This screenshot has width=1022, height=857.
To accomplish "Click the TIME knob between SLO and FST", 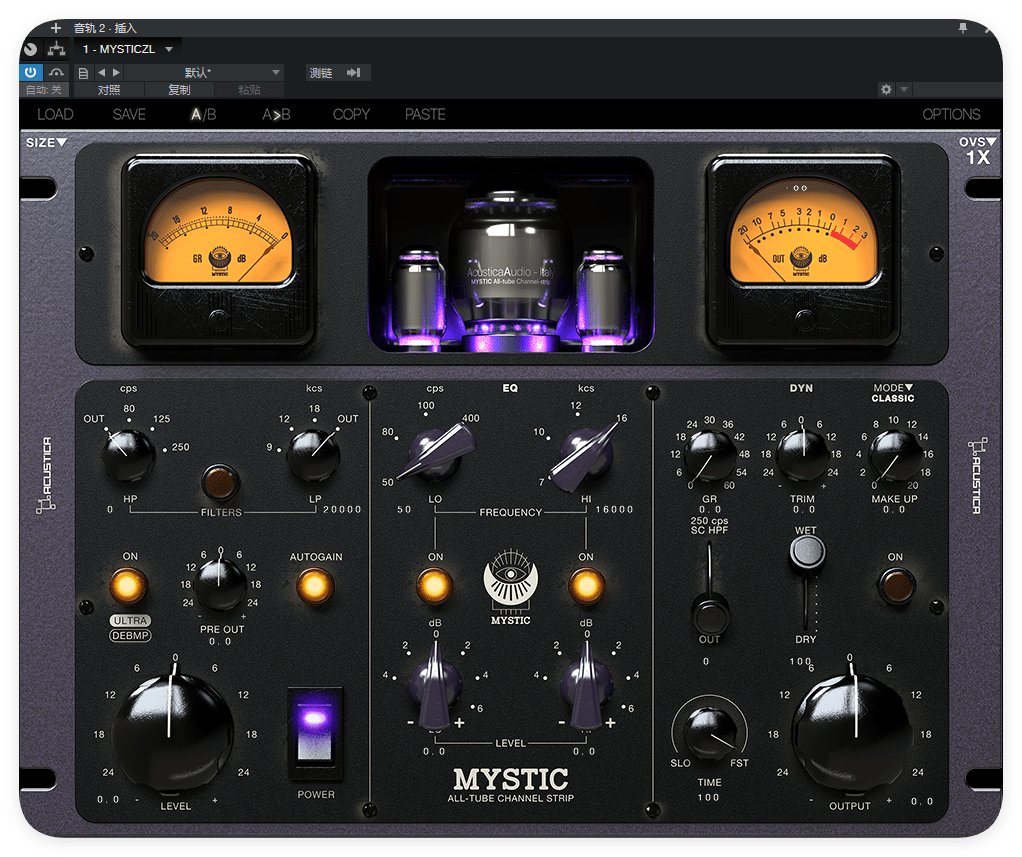I will (710, 733).
